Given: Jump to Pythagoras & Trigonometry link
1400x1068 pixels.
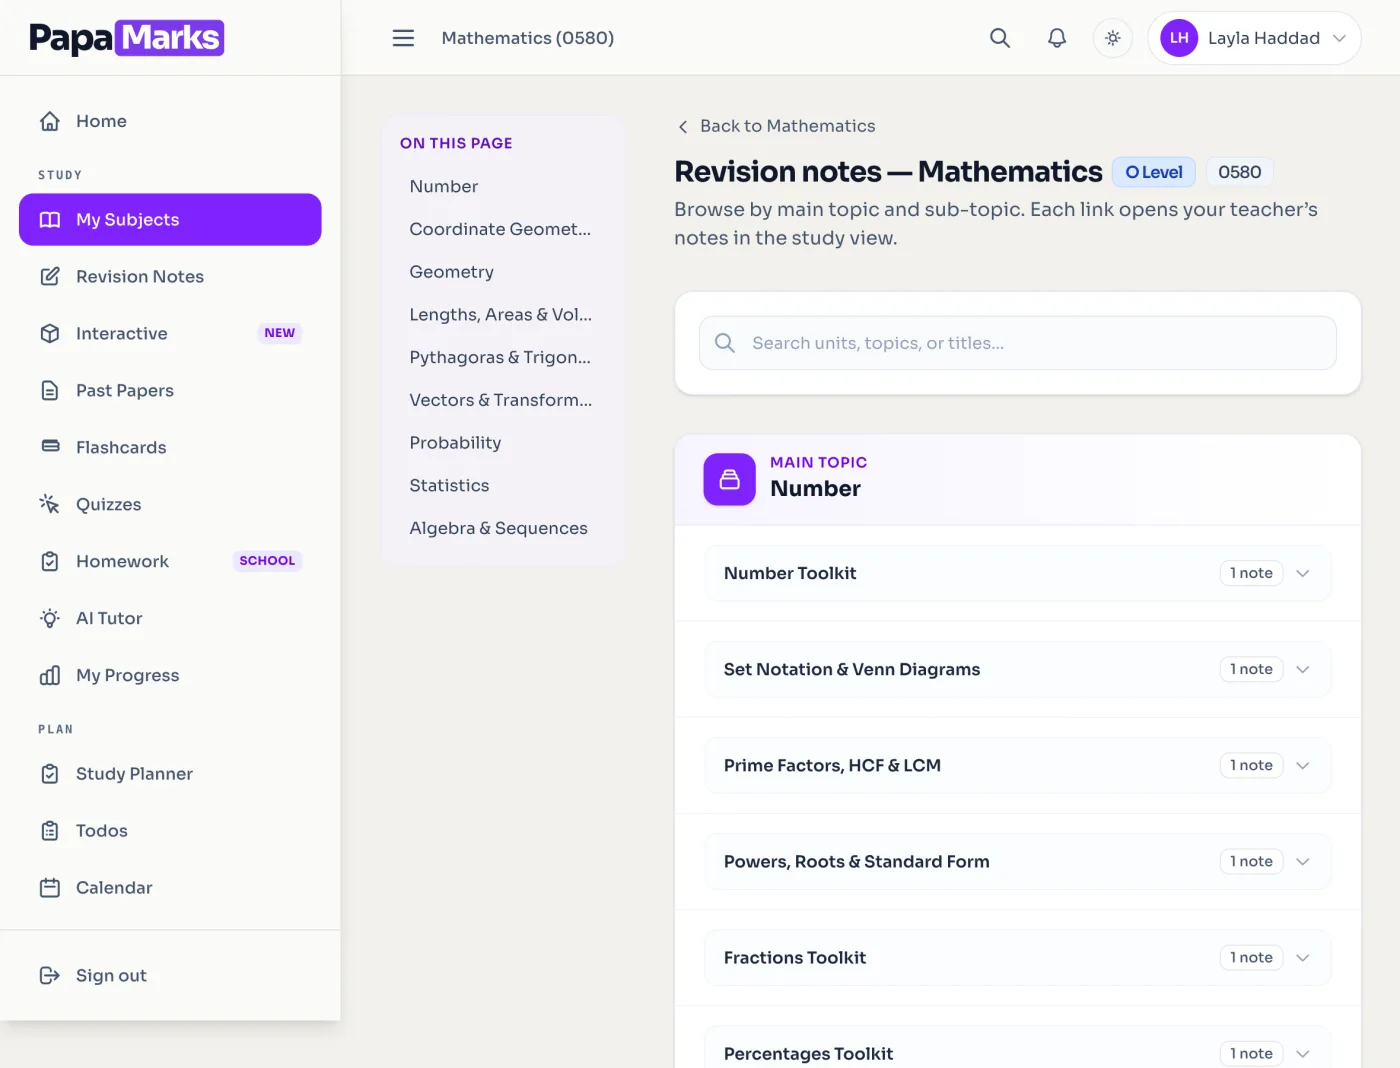Looking at the screenshot, I should 500,358.
